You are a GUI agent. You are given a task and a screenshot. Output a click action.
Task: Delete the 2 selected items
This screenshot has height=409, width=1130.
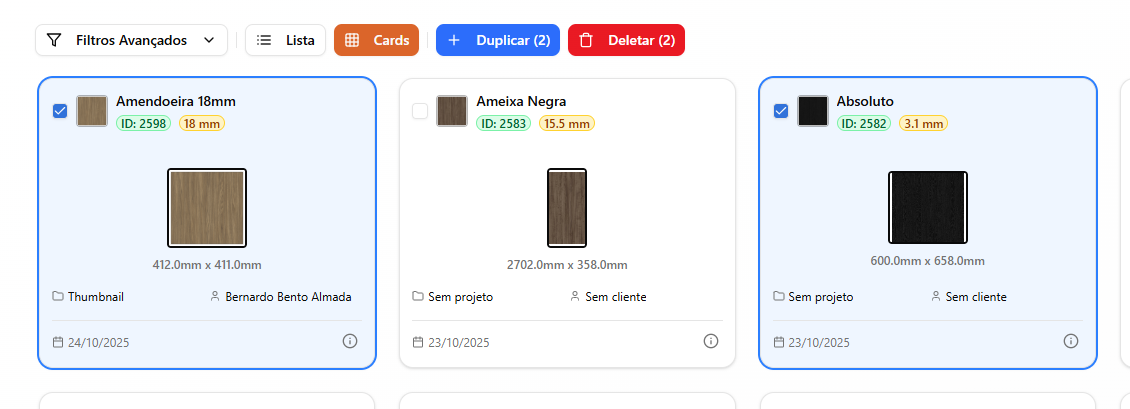(626, 40)
